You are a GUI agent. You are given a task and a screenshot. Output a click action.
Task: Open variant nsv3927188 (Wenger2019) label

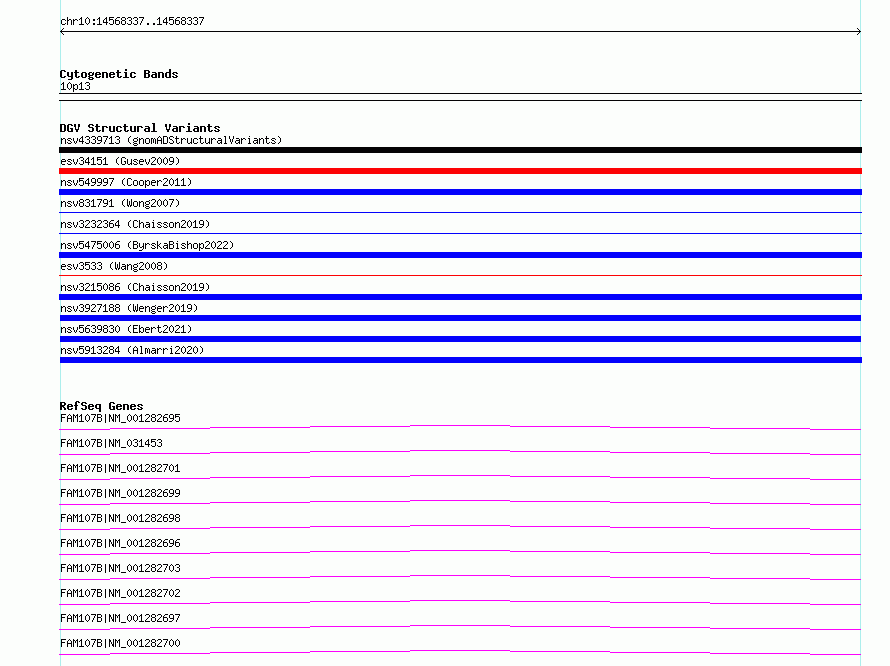(x=129, y=308)
